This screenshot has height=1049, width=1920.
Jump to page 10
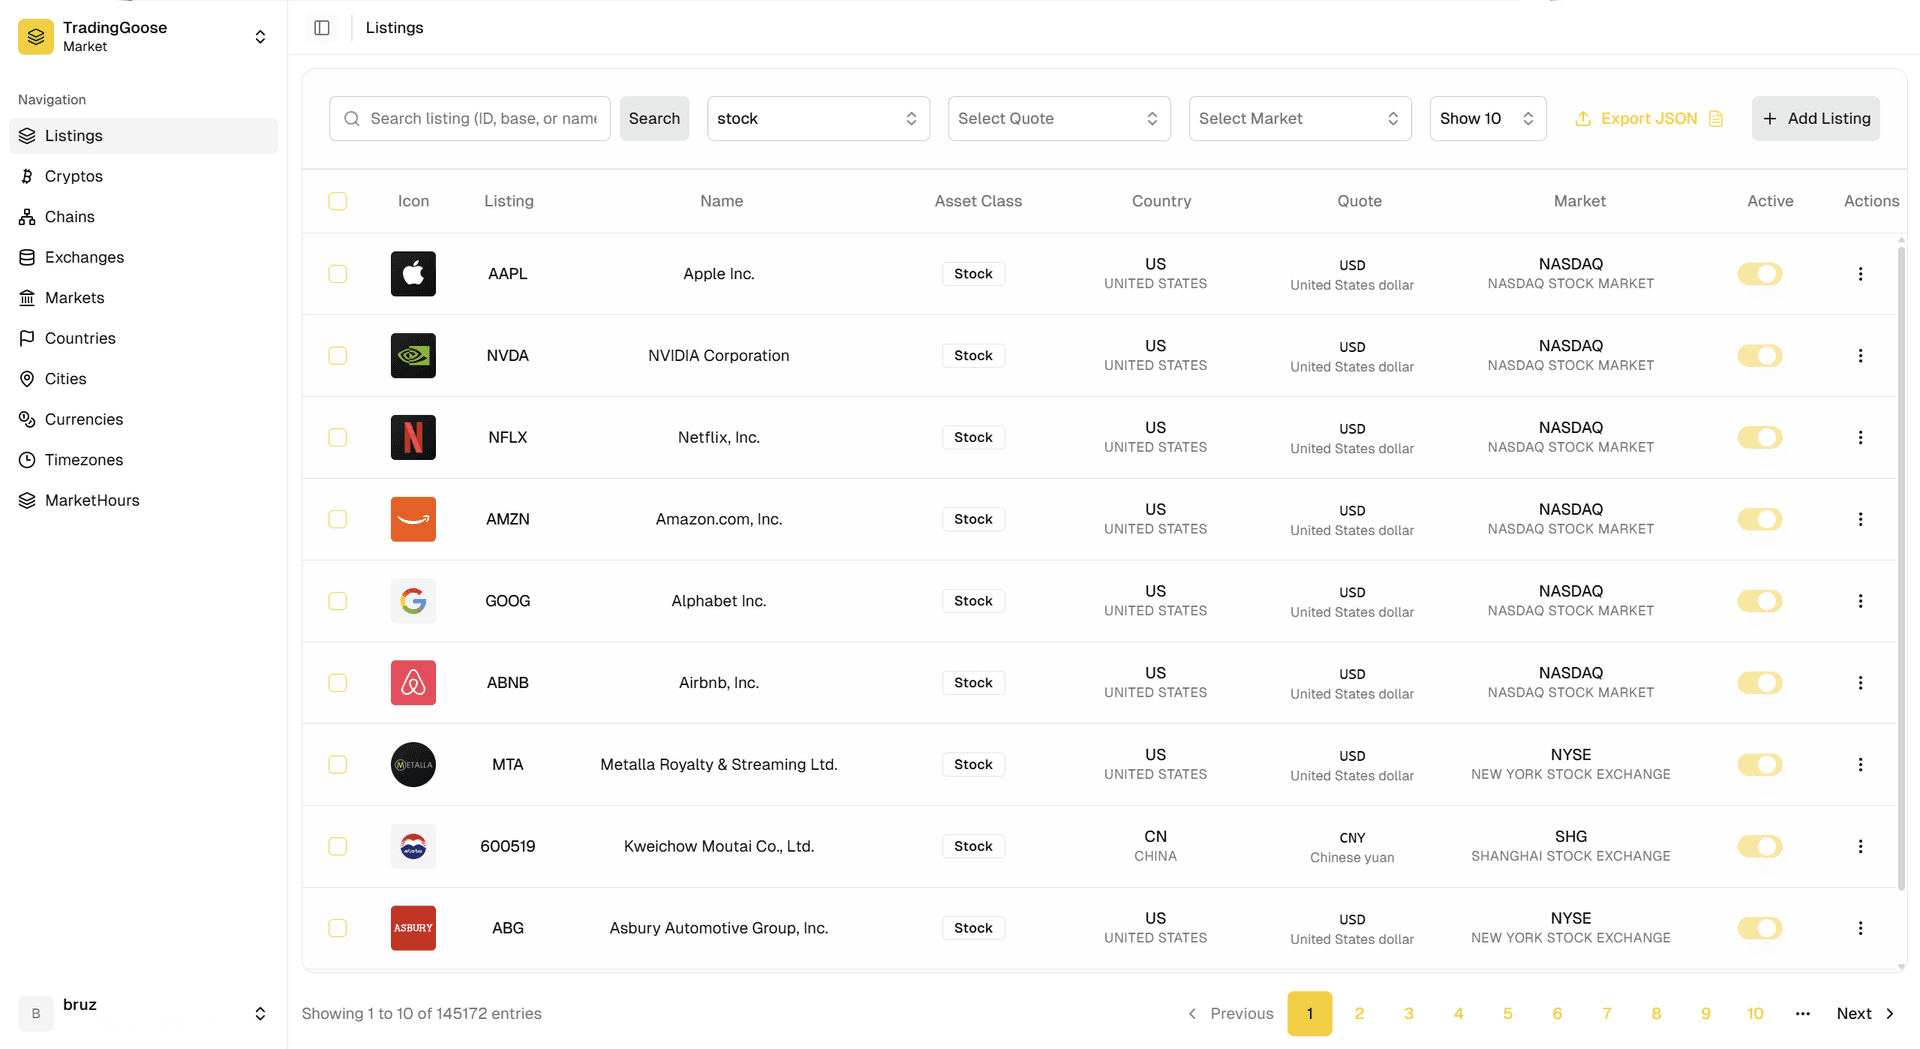[1755, 1014]
